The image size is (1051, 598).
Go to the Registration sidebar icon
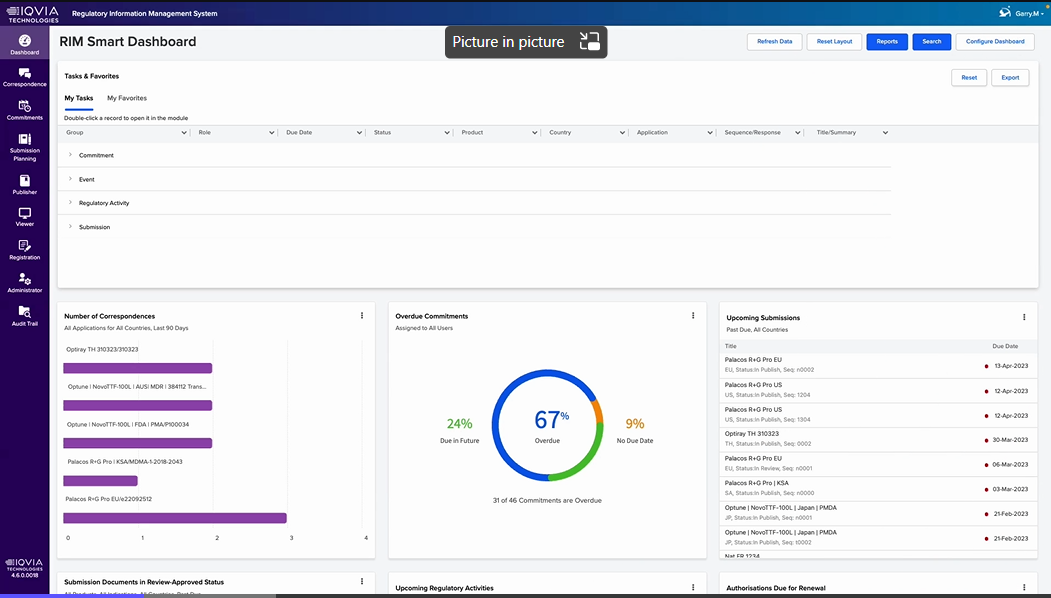tap(24, 247)
